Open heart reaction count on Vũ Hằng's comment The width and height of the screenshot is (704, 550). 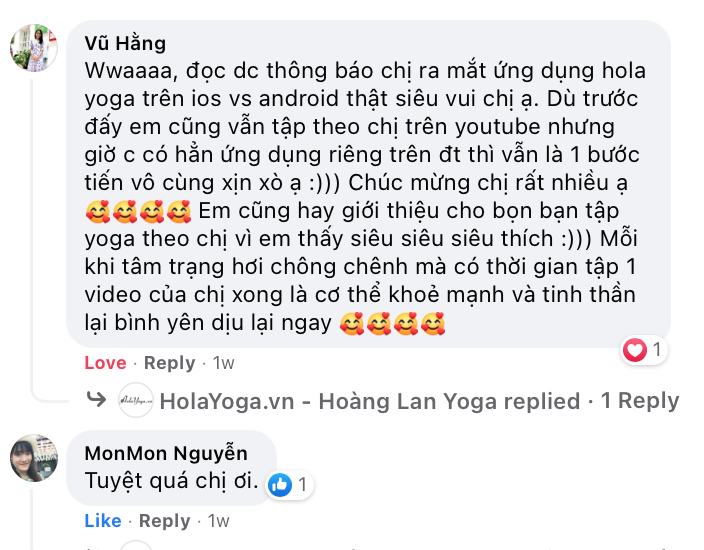[x=643, y=349]
